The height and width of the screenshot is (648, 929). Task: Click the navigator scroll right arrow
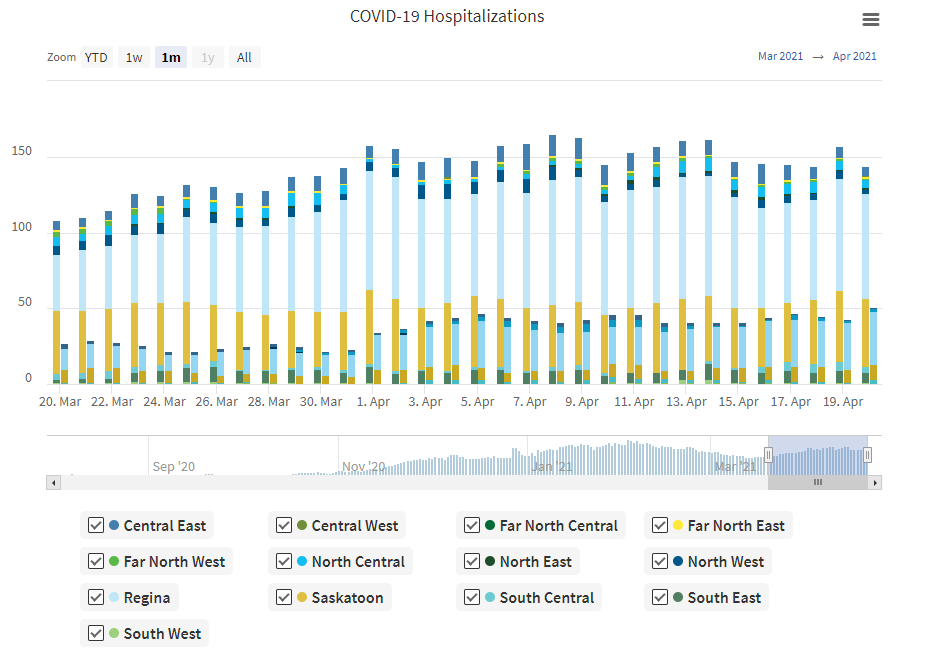click(x=875, y=483)
